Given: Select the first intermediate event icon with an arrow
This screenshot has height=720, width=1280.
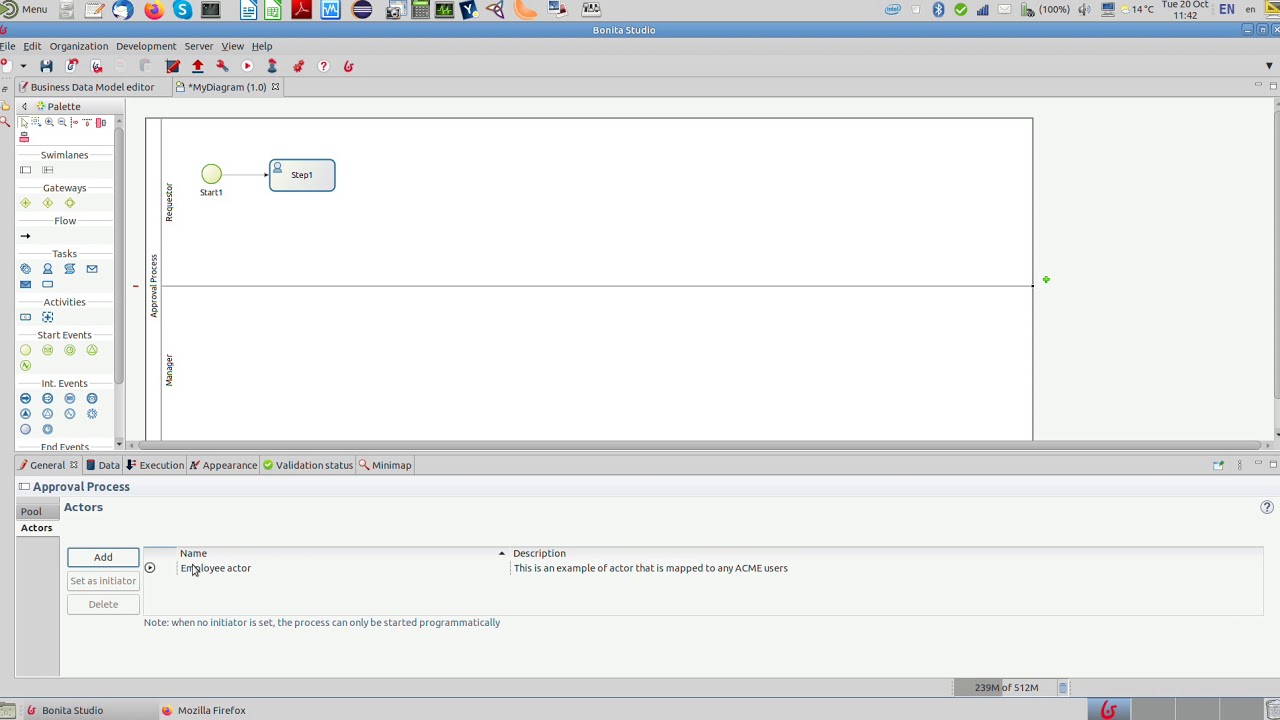Looking at the screenshot, I should [x=26, y=398].
